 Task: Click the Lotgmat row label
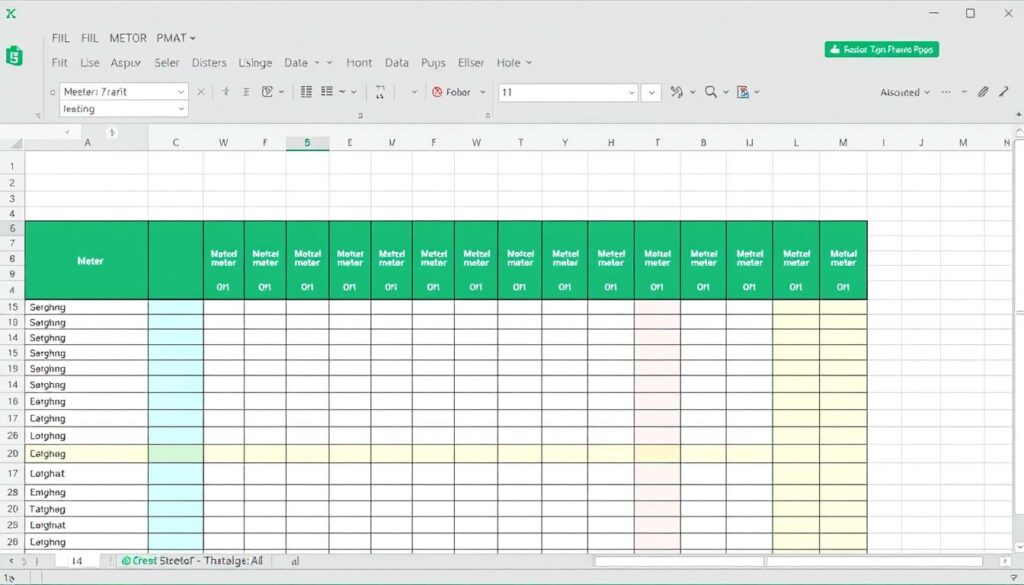(x=48, y=525)
